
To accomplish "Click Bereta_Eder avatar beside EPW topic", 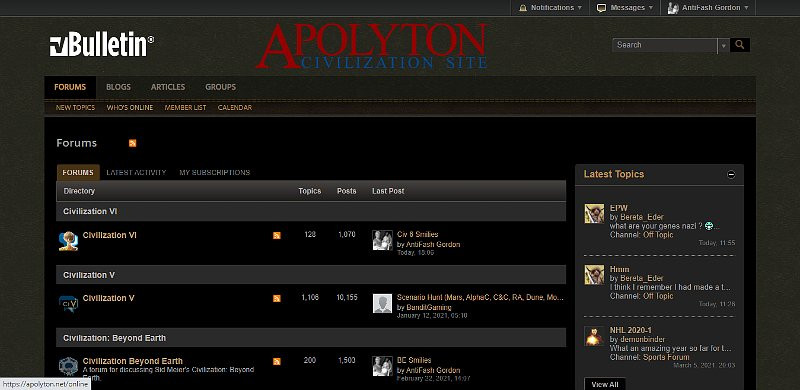I will point(594,213).
